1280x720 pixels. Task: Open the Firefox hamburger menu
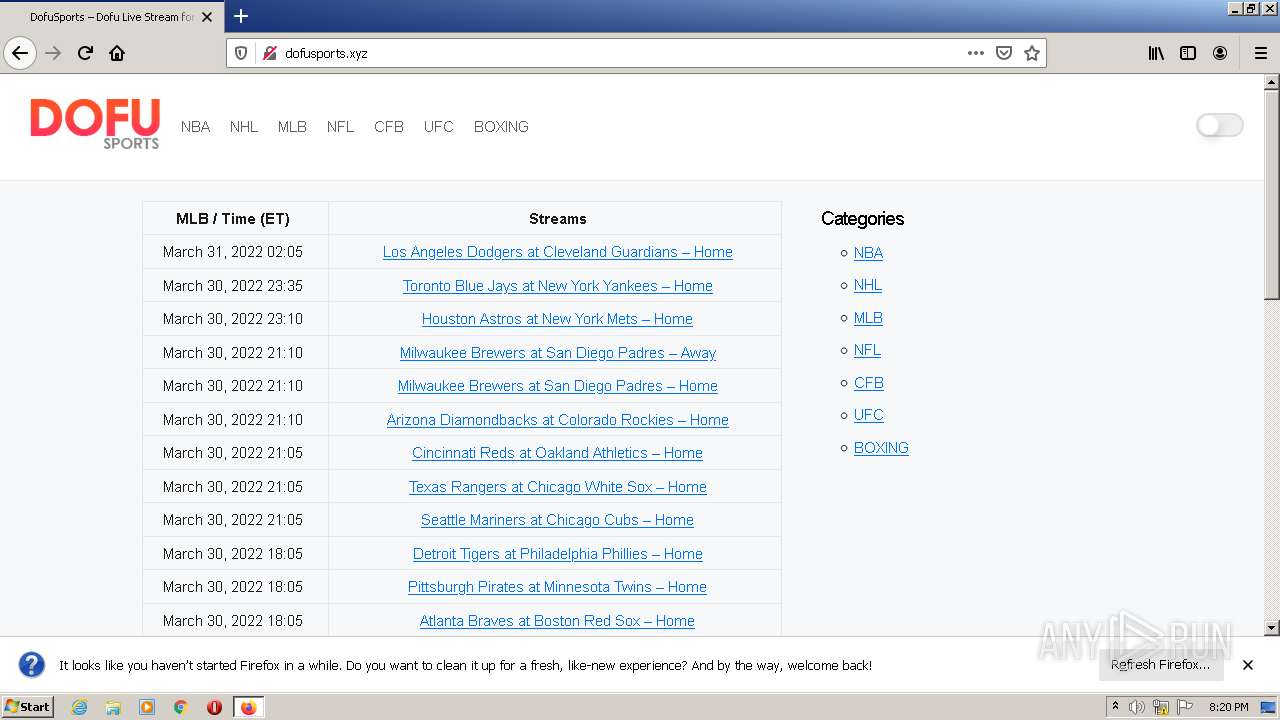pyautogui.click(x=1260, y=53)
